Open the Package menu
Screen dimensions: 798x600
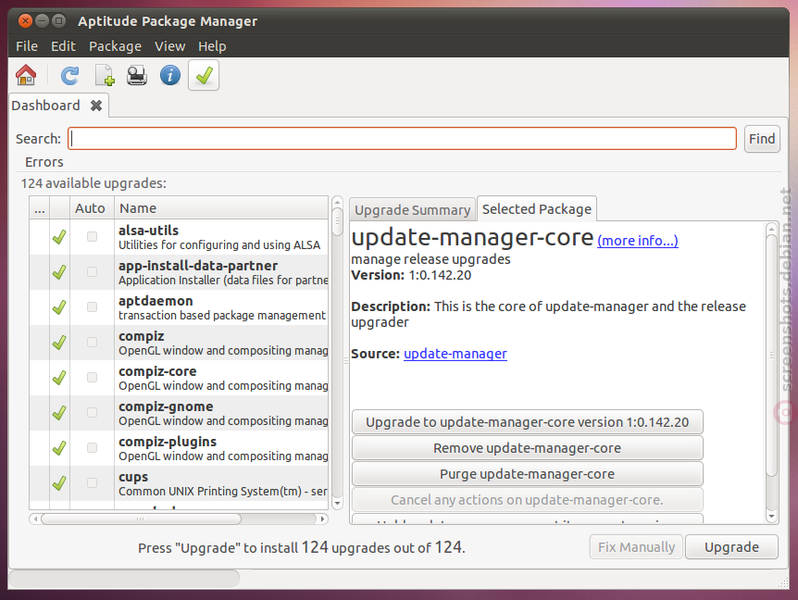115,46
